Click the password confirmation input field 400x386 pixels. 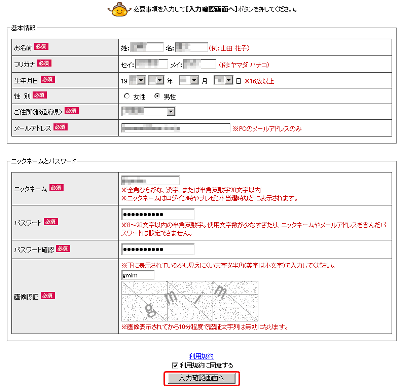(158, 249)
